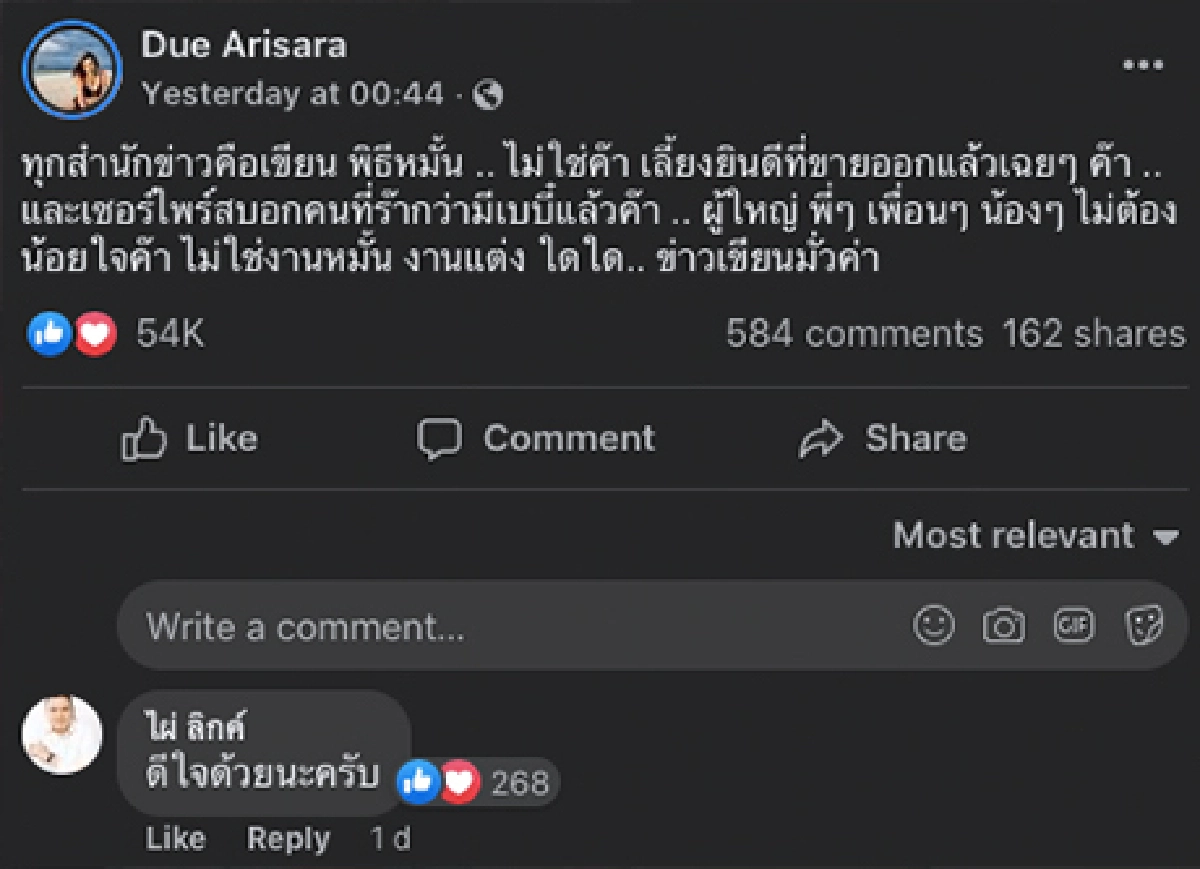The height and width of the screenshot is (869, 1200).
Task: Open the sticker picker
Action: click(x=1143, y=626)
